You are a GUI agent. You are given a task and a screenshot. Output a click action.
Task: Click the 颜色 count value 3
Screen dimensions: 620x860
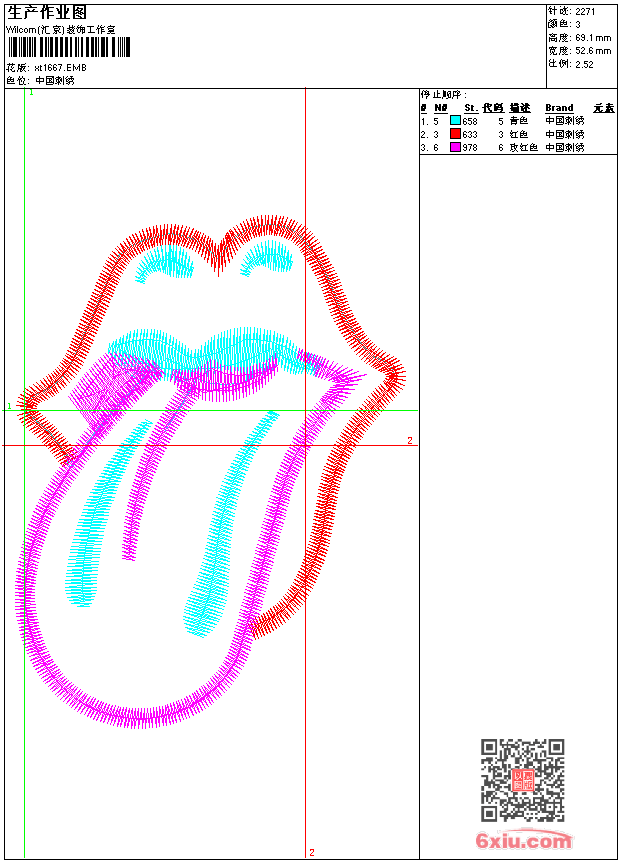(x=578, y=25)
